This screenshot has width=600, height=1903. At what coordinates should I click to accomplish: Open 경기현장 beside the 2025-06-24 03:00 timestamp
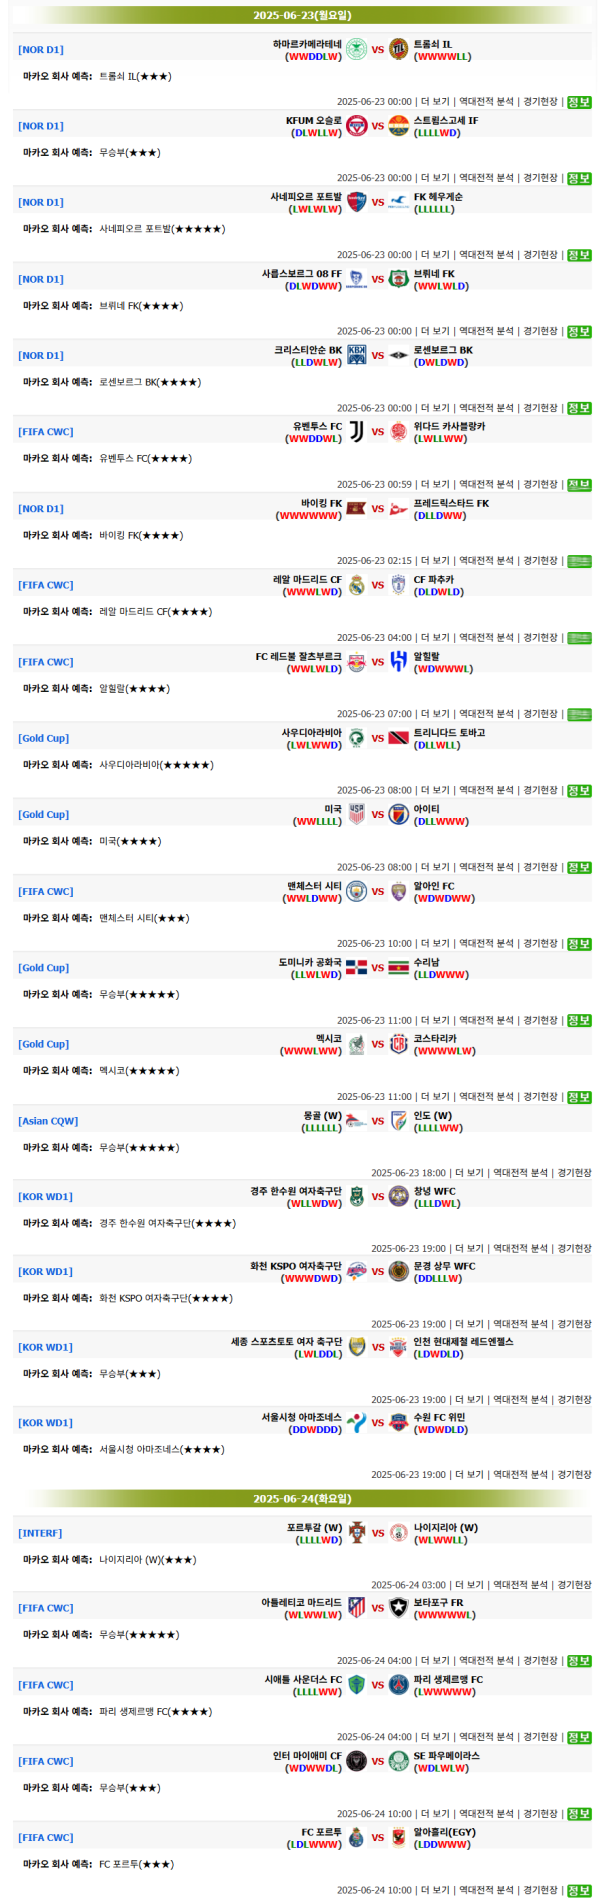click(x=574, y=1584)
